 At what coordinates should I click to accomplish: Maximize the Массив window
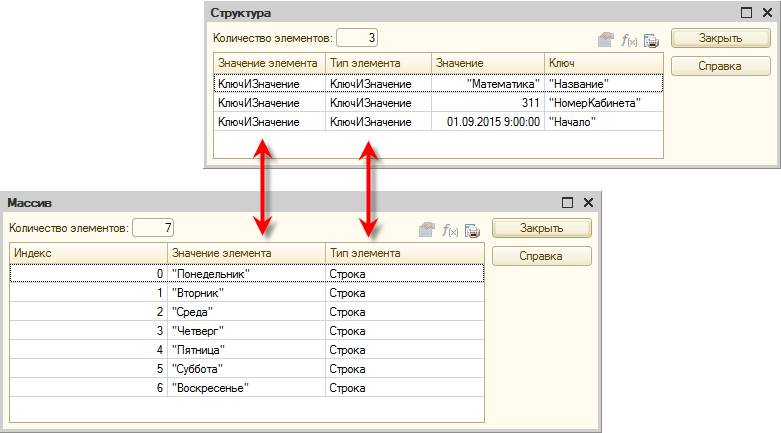[567, 202]
